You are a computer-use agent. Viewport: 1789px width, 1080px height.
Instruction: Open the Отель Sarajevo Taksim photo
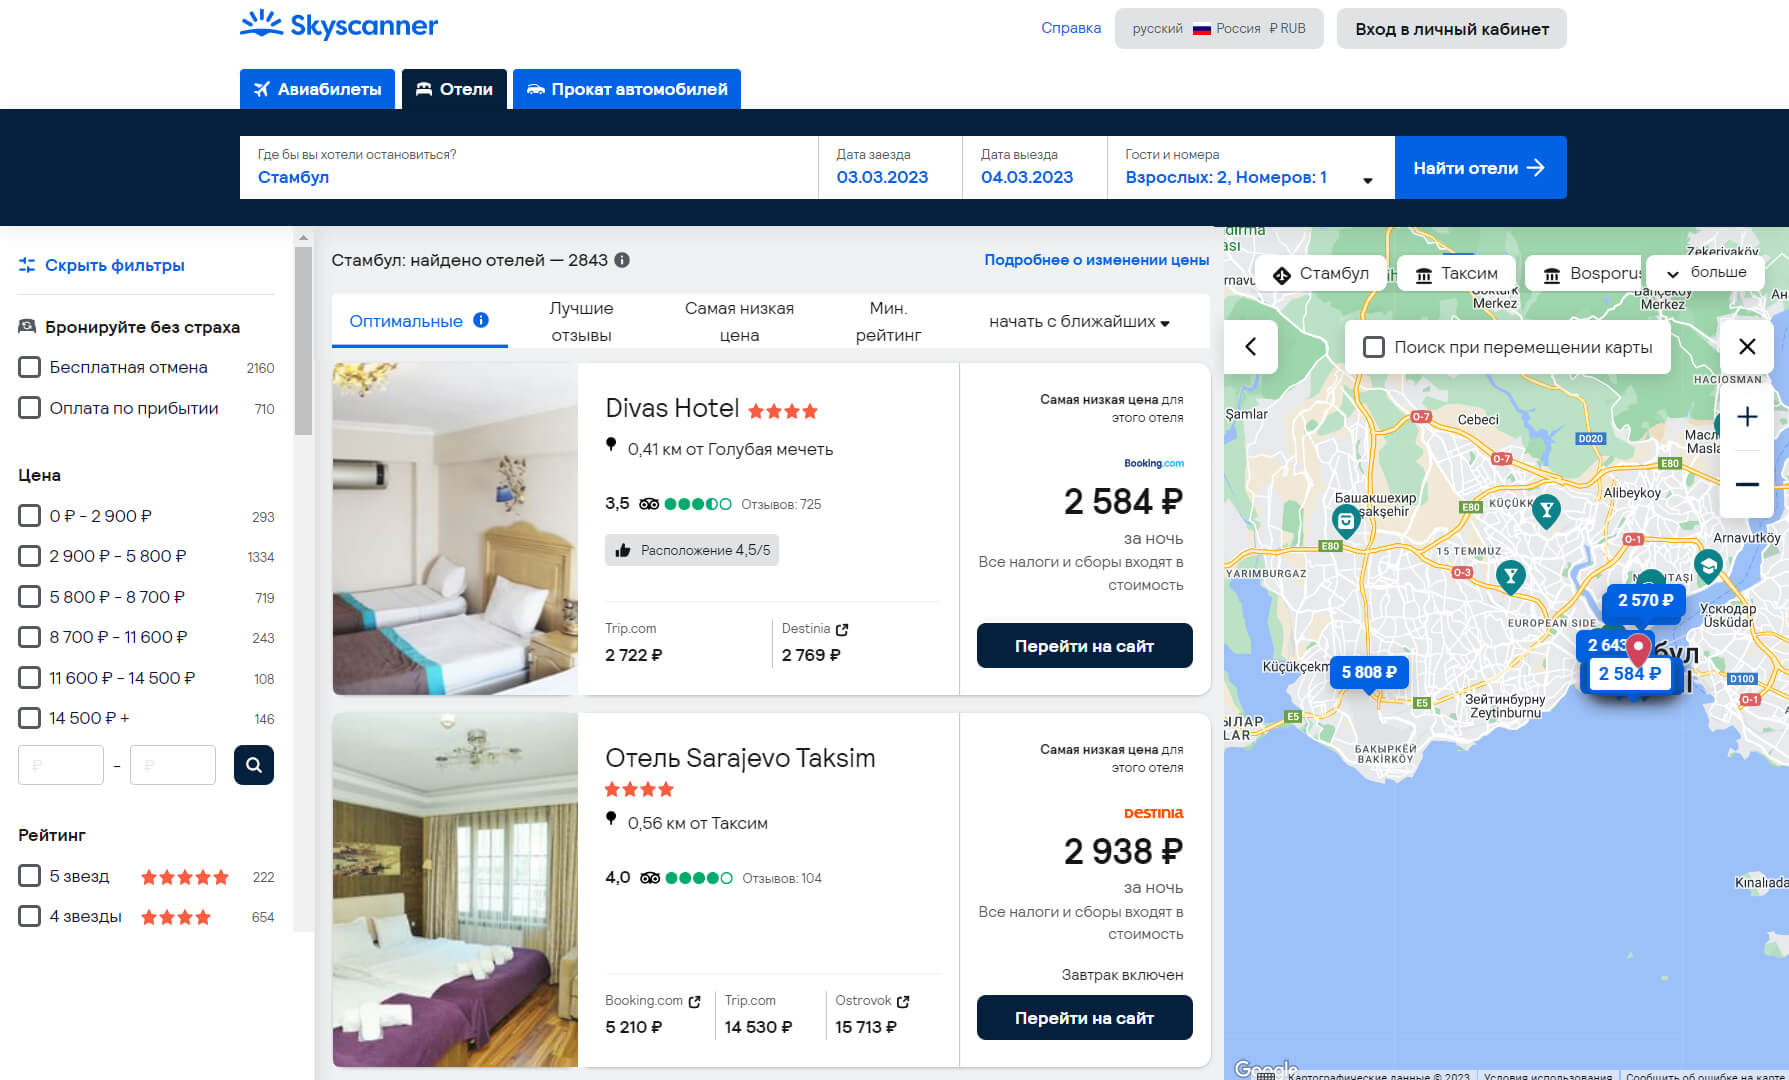[455, 890]
